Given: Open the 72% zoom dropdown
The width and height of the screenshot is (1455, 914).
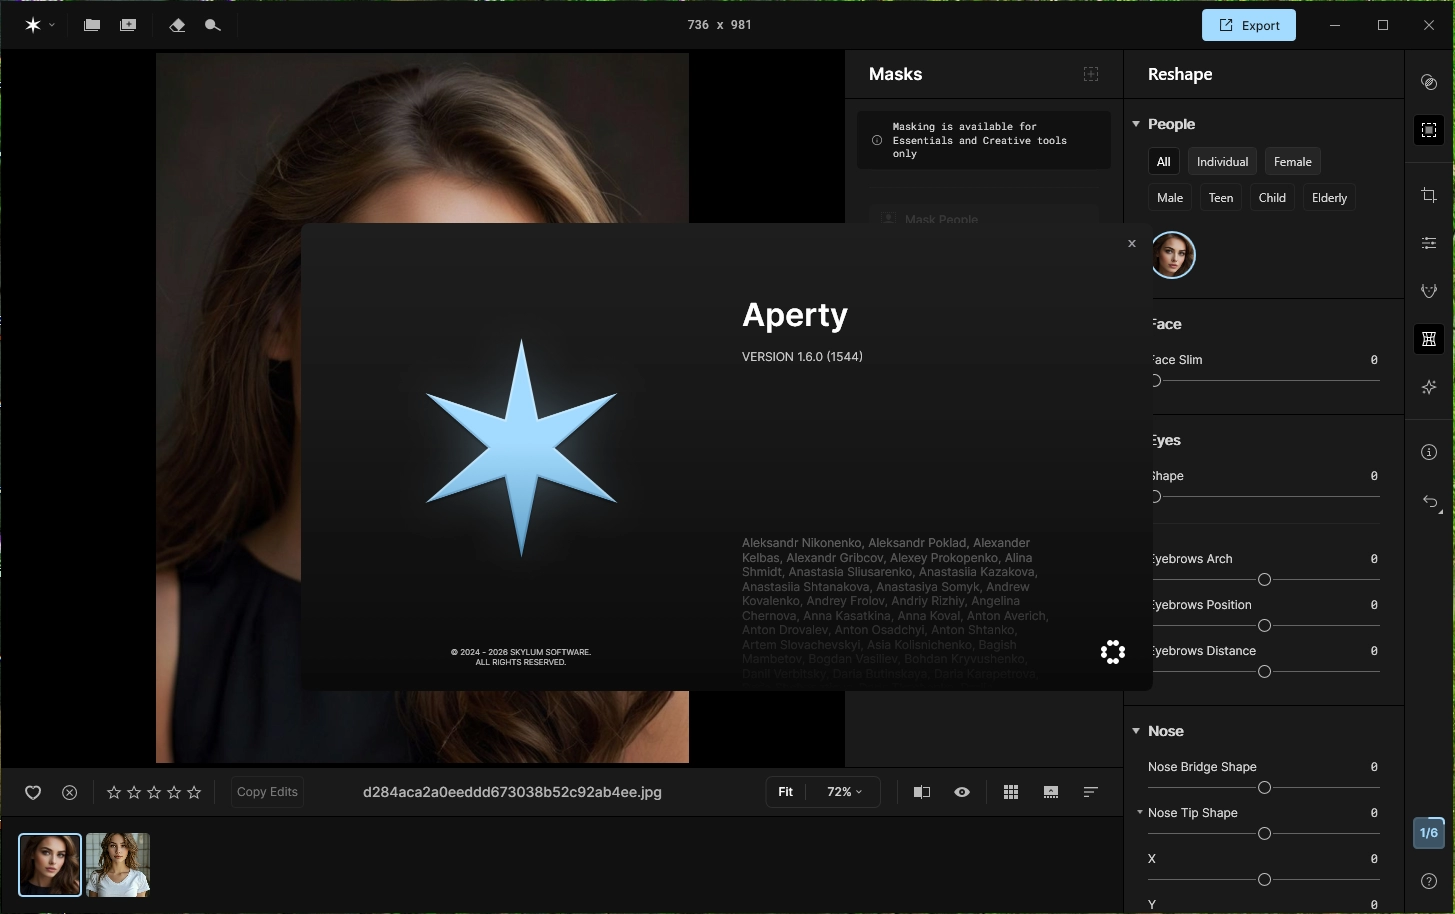Looking at the screenshot, I should (844, 792).
